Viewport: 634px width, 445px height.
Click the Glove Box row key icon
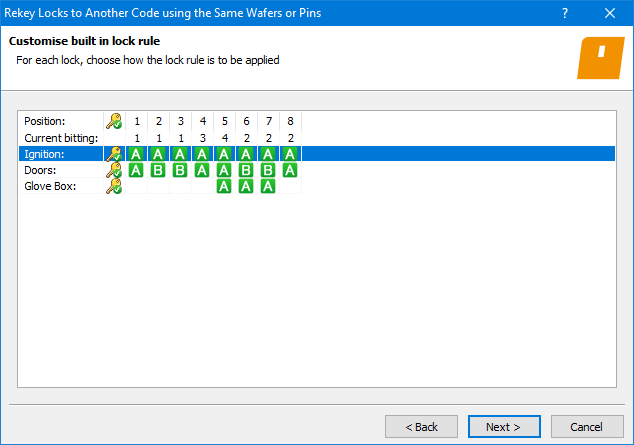point(114,186)
